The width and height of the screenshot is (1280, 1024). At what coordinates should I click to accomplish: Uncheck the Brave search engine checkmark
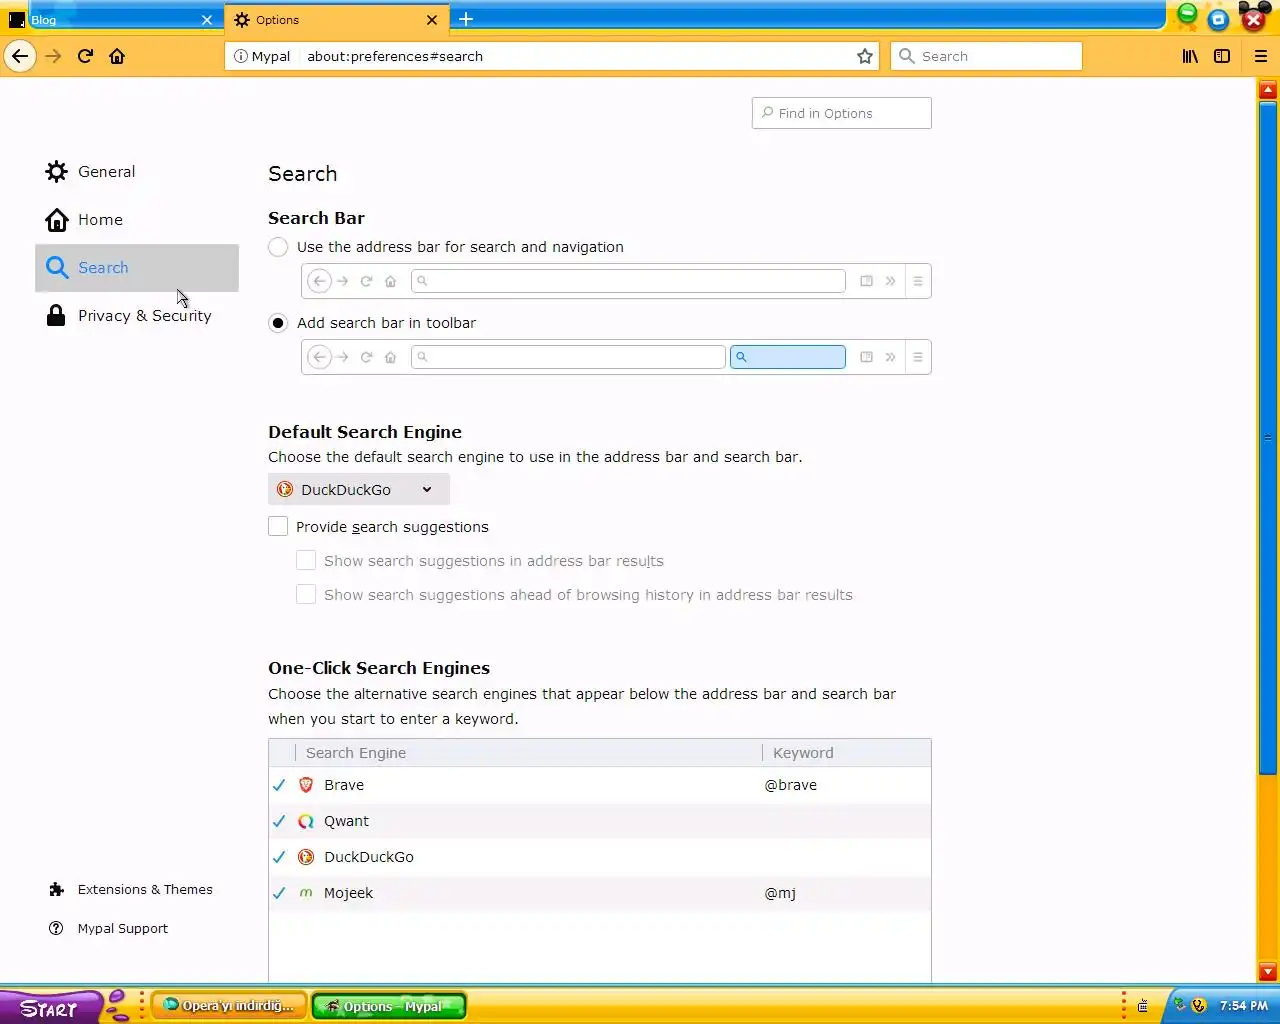pyautogui.click(x=279, y=785)
